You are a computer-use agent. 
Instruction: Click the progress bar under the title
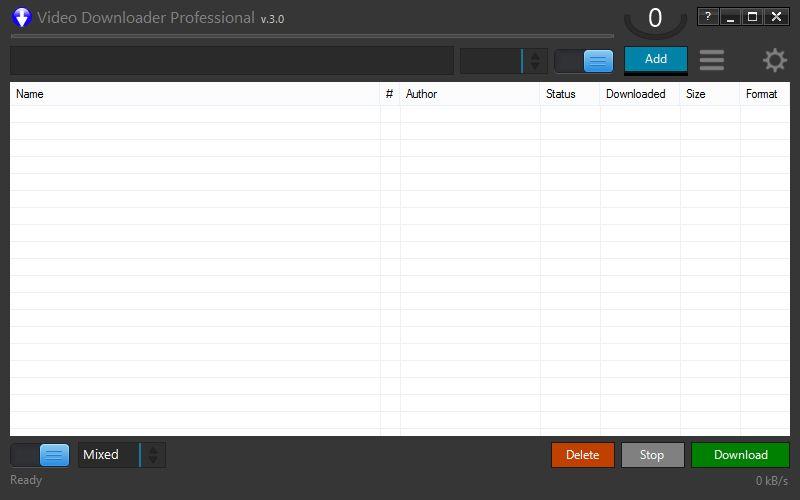[x=312, y=36]
